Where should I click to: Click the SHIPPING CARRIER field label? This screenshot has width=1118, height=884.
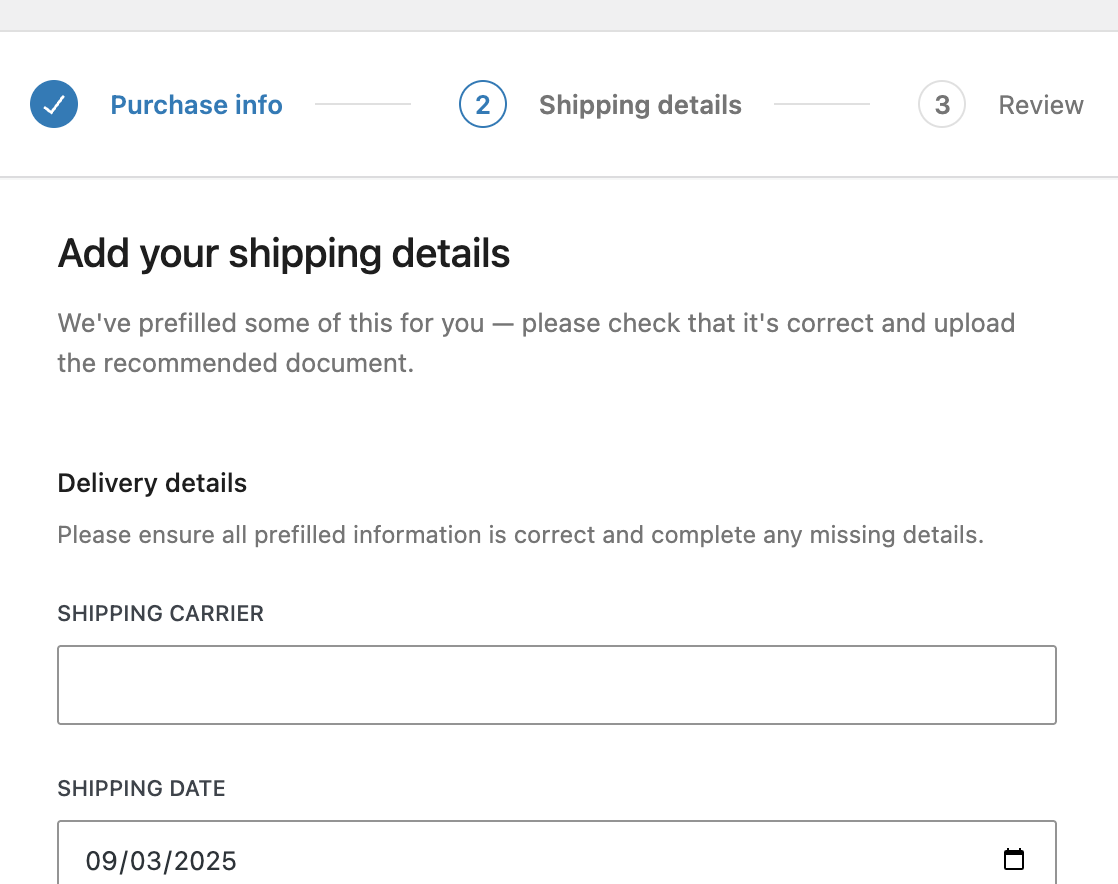click(x=160, y=613)
